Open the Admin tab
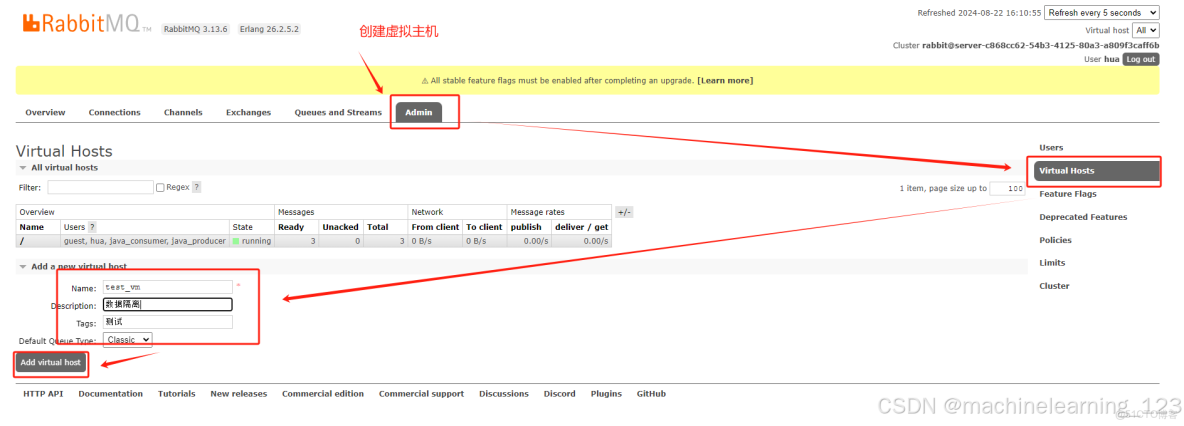The height and width of the screenshot is (426, 1184). [x=419, y=113]
